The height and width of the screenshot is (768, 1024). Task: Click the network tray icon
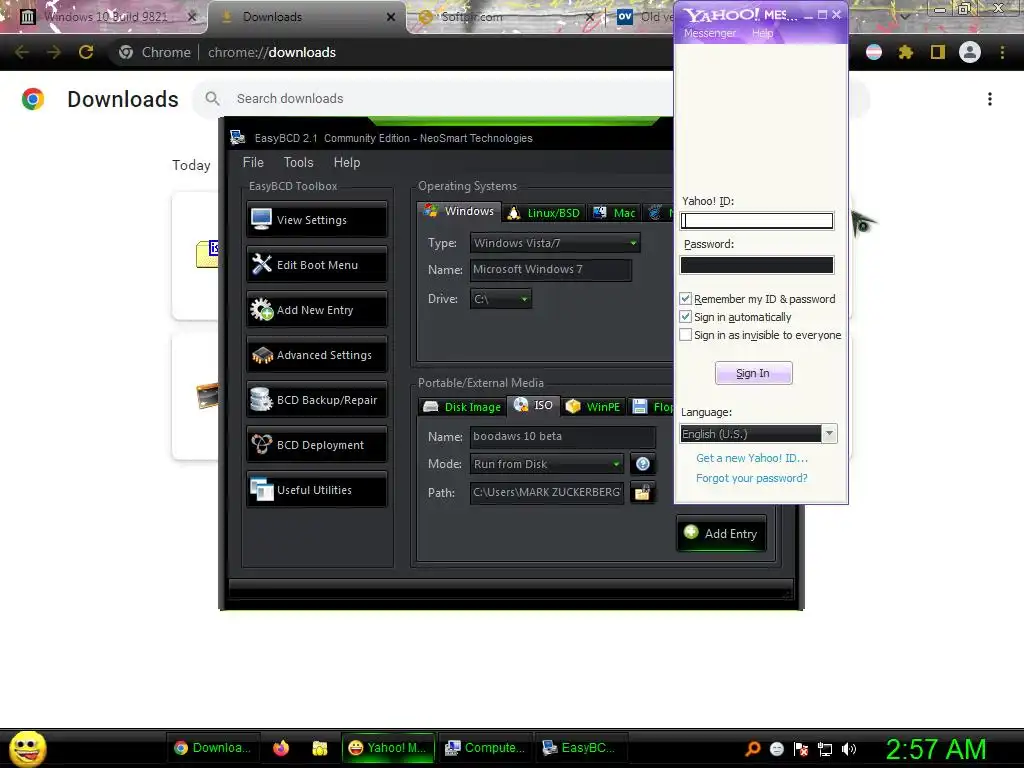825,749
